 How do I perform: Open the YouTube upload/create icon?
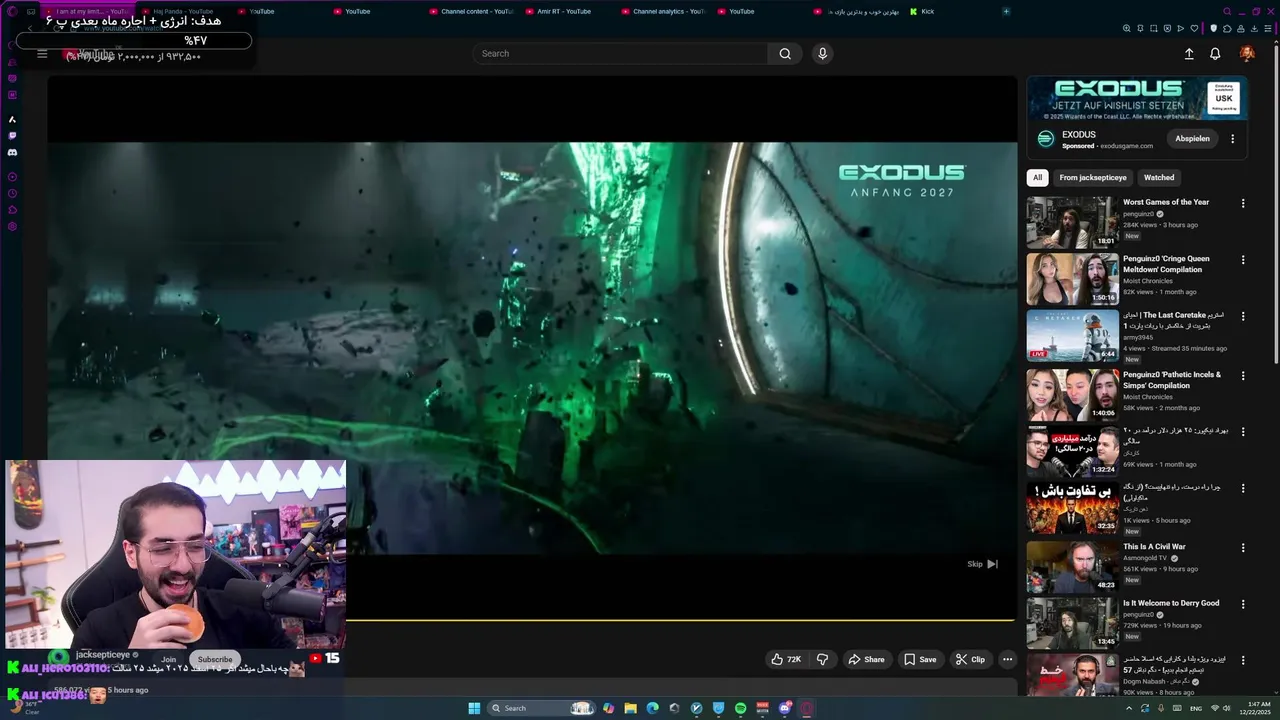point(1189,54)
